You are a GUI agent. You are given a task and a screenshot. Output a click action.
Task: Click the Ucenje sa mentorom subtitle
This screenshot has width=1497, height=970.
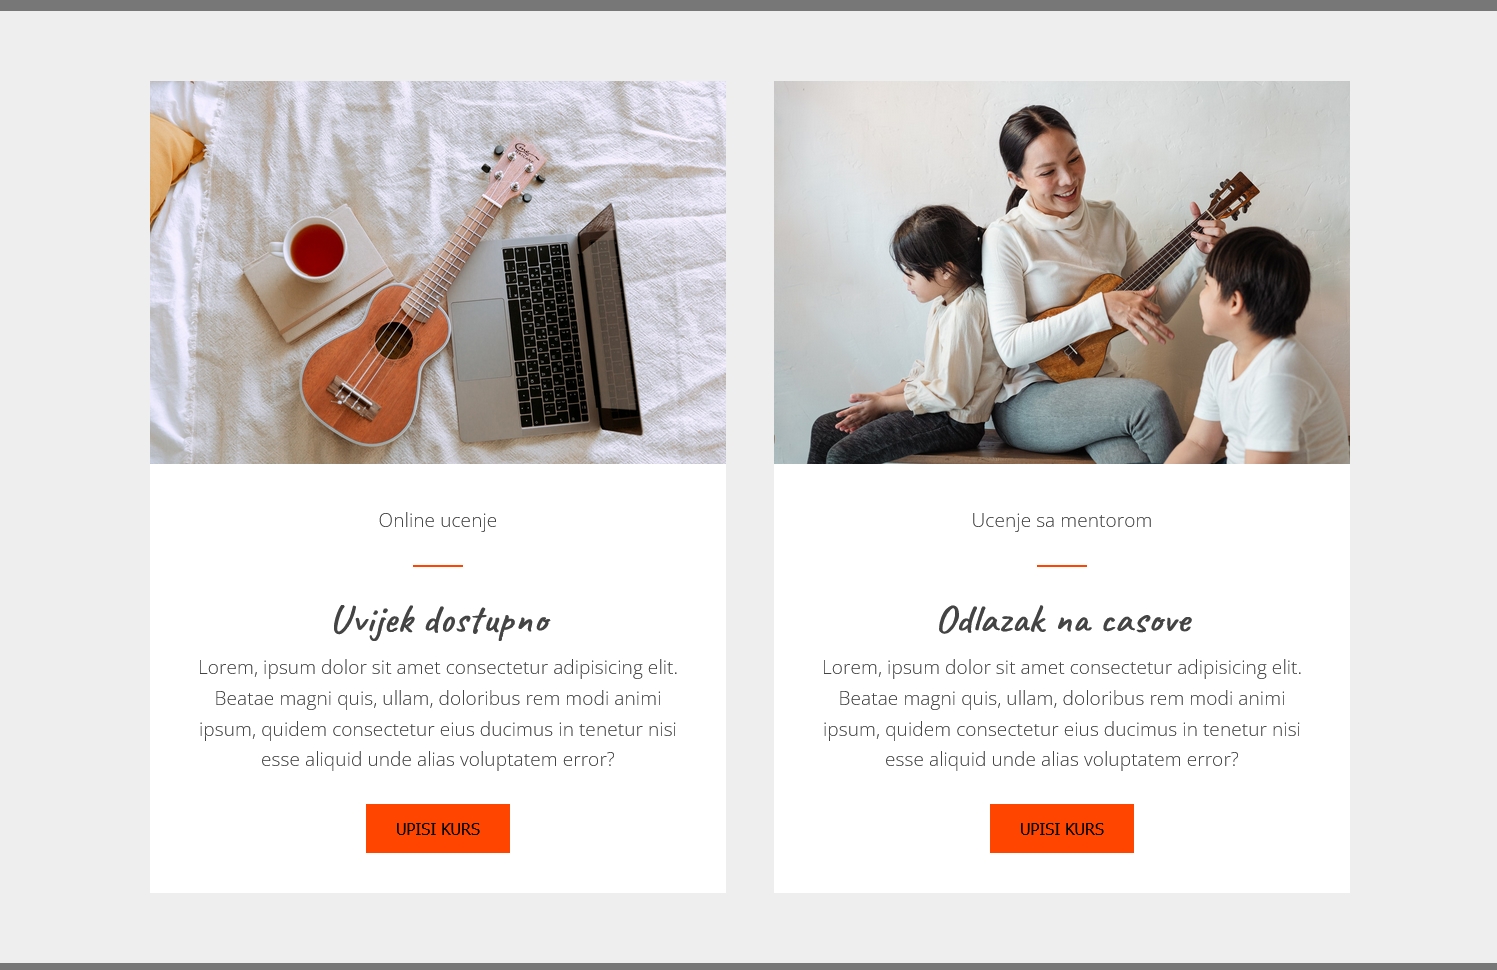tap(1062, 520)
